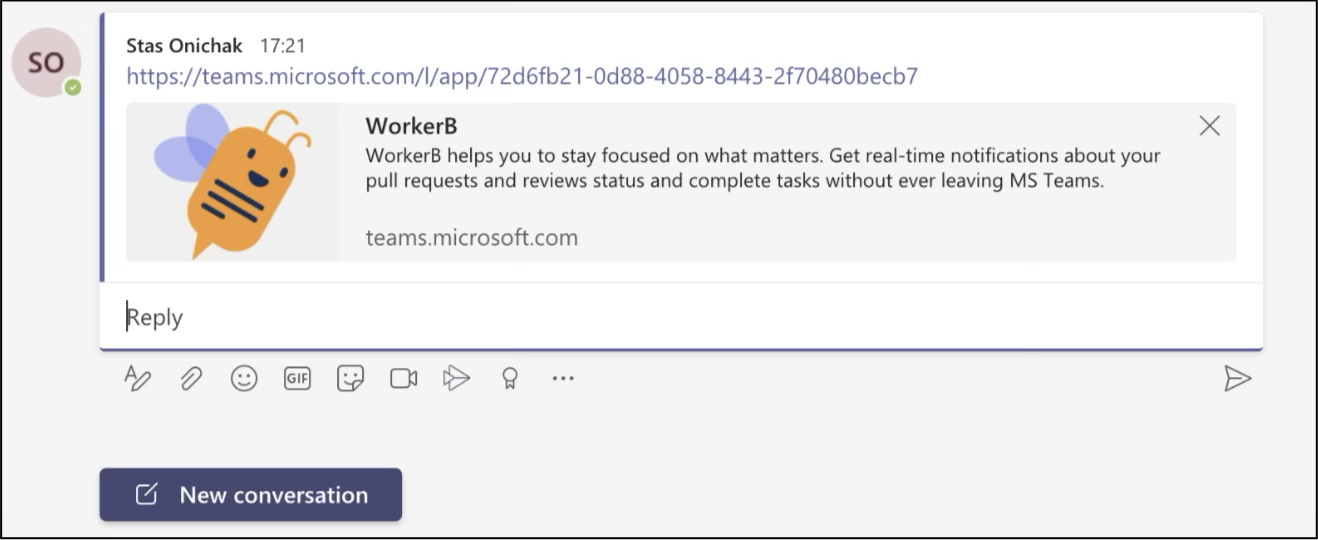Click the 17:21 message timestamp
1318x540 pixels.
coord(282,46)
